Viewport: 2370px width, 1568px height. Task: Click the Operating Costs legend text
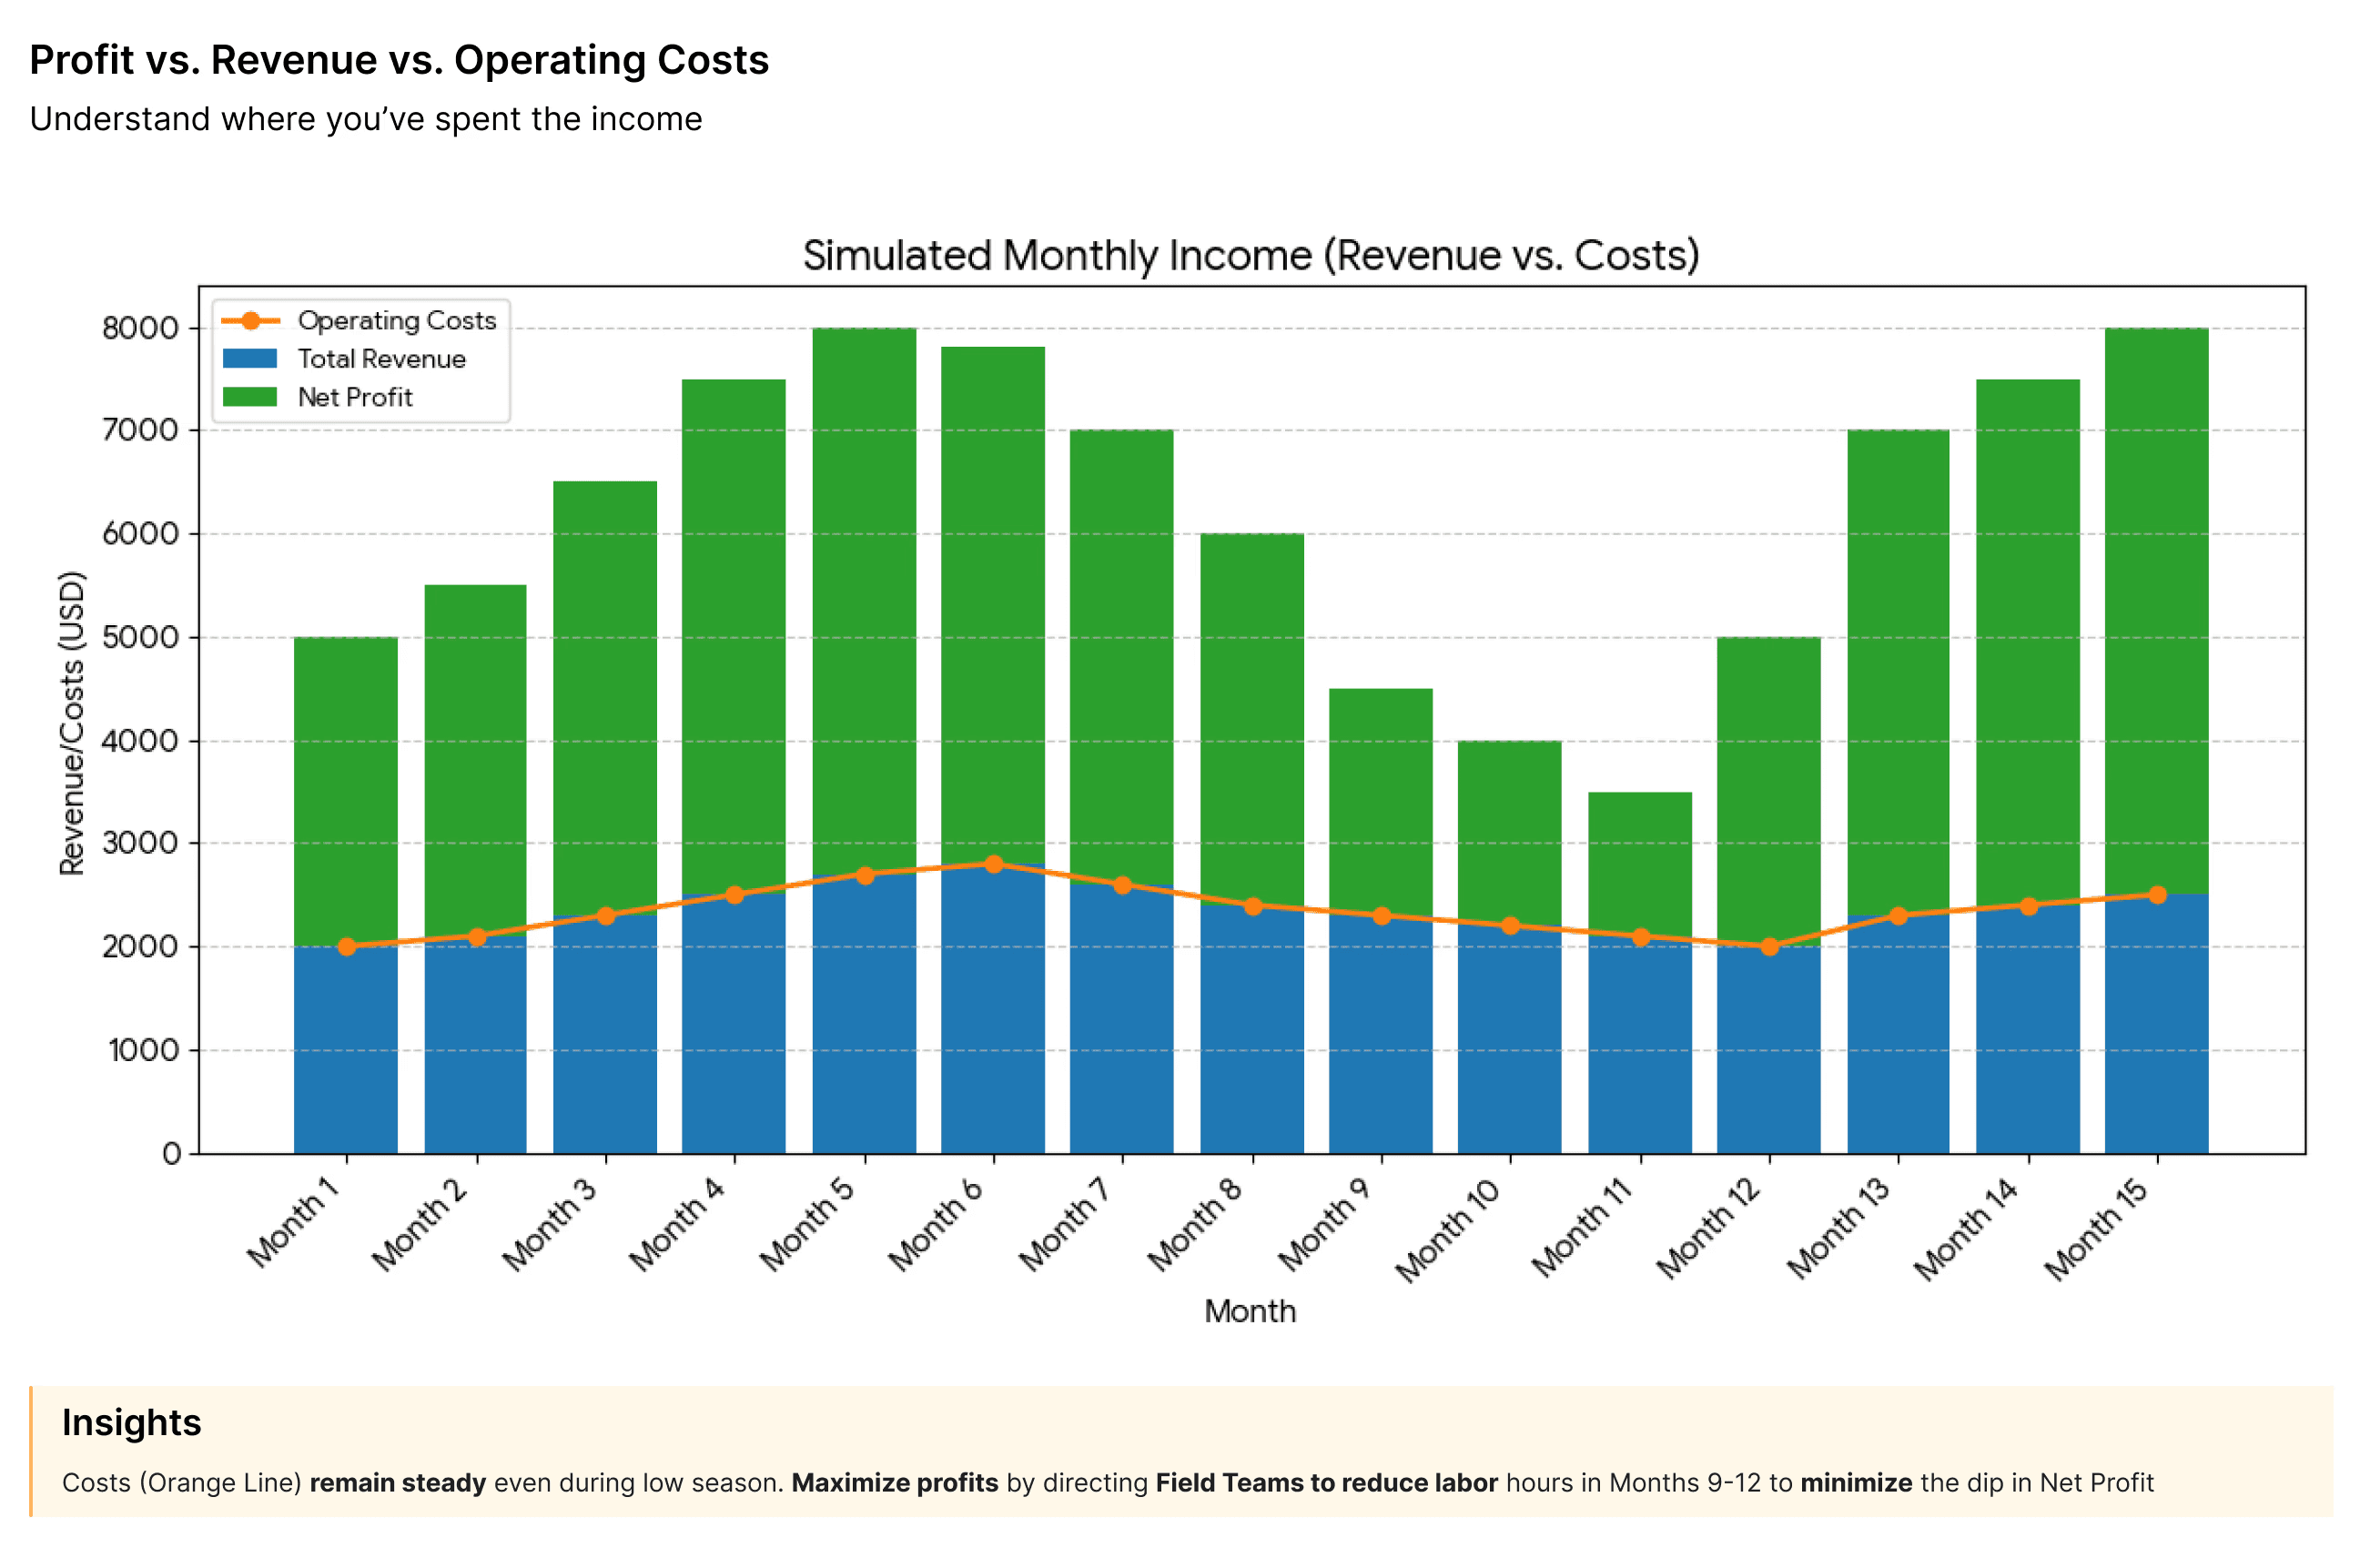pyautogui.click(x=397, y=321)
